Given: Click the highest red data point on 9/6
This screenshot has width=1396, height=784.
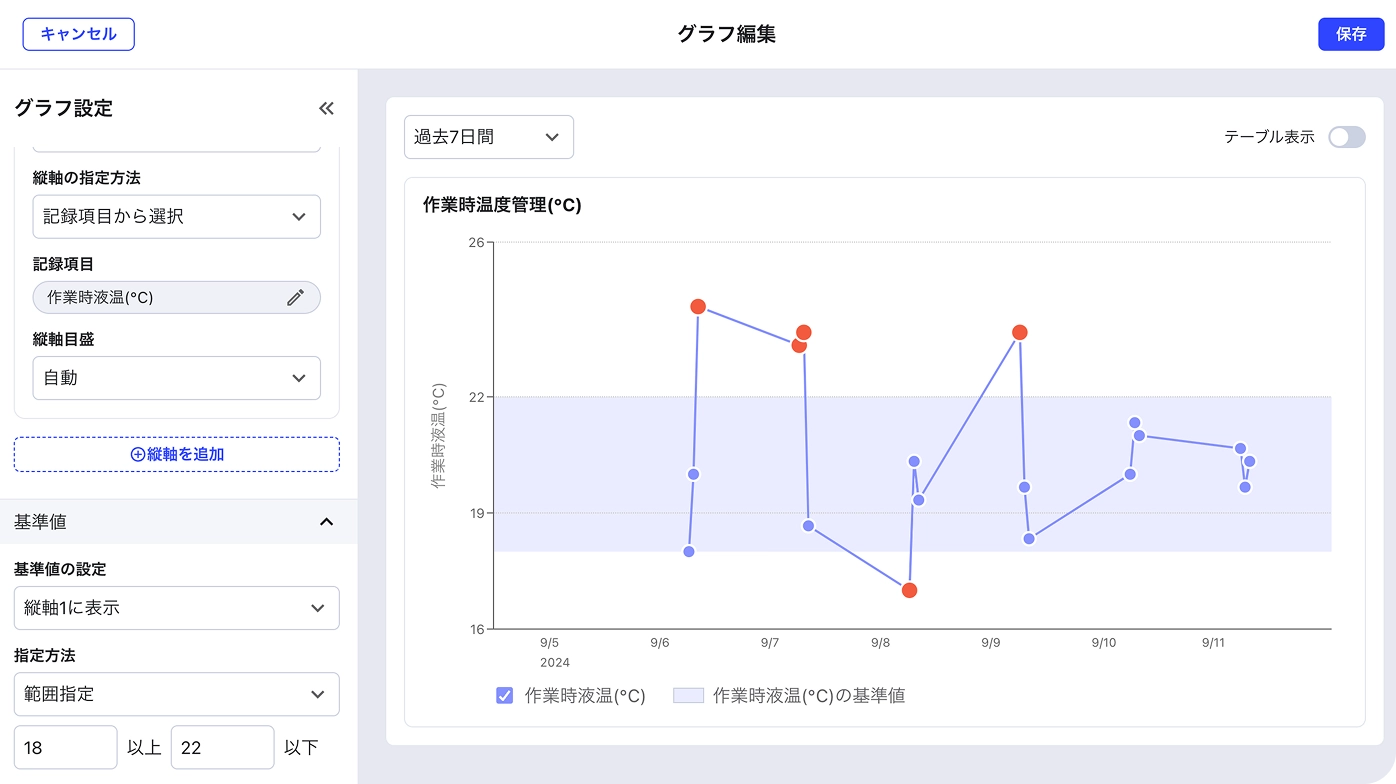Looking at the screenshot, I should click(698, 306).
